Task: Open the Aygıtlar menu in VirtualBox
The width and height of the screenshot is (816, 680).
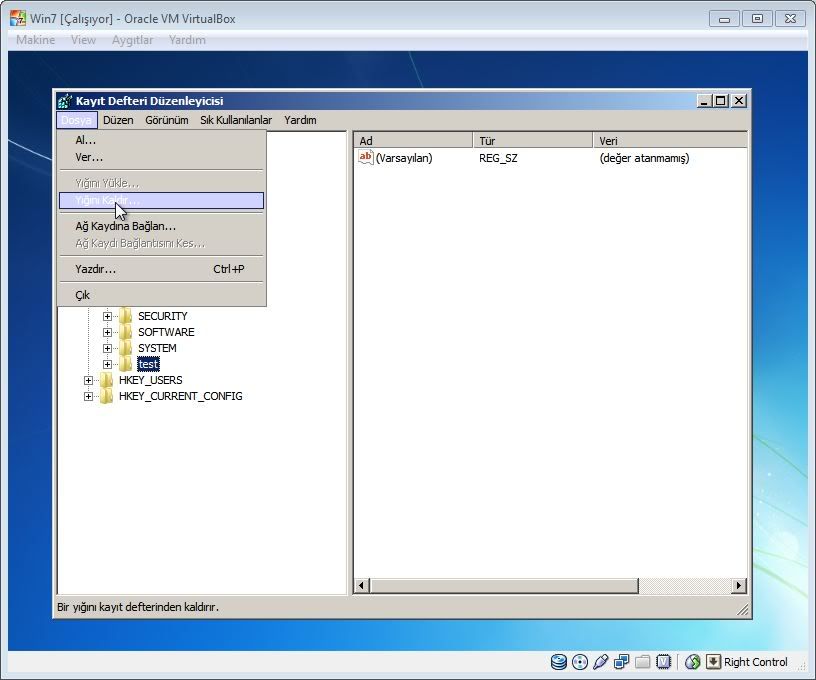Action: (131, 40)
